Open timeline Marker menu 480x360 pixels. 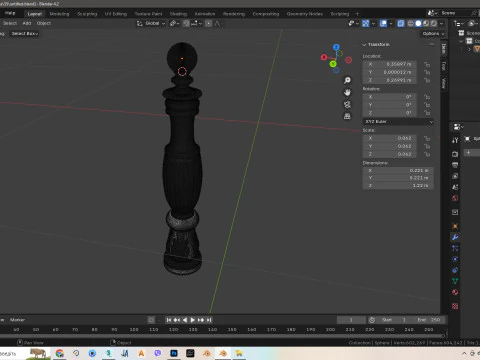pyautogui.click(x=17, y=320)
